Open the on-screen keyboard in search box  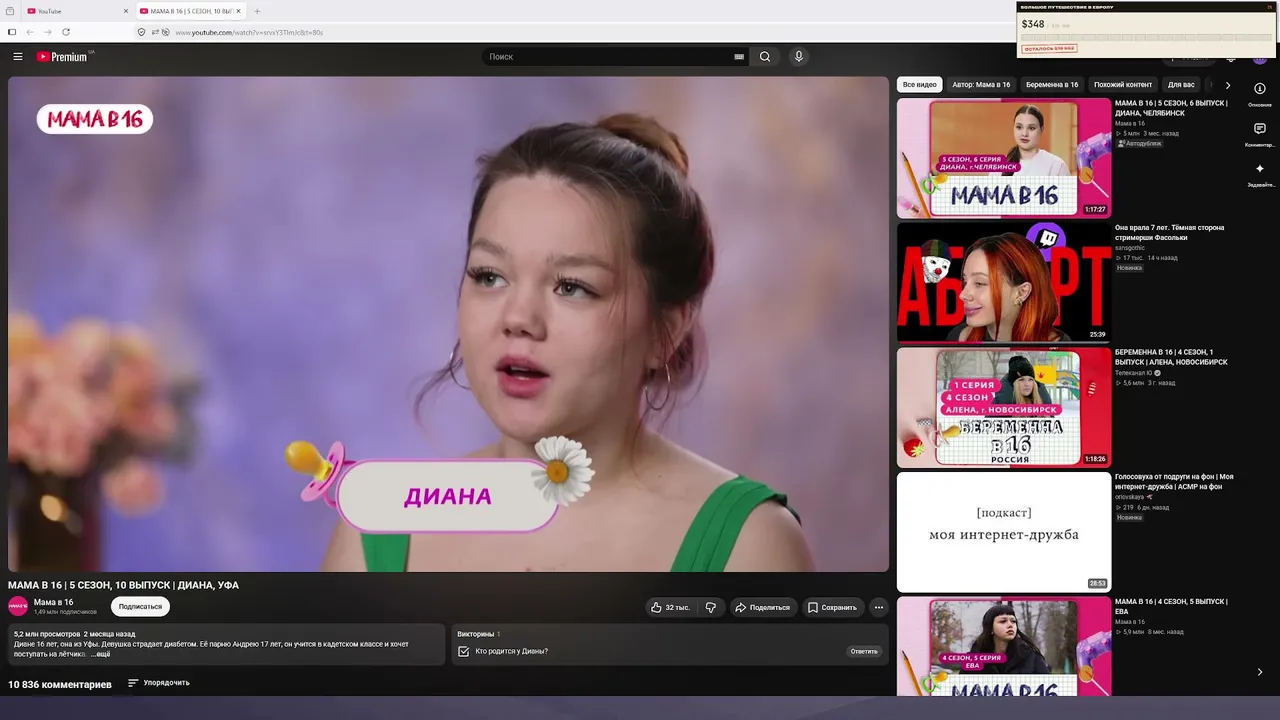coord(739,57)
